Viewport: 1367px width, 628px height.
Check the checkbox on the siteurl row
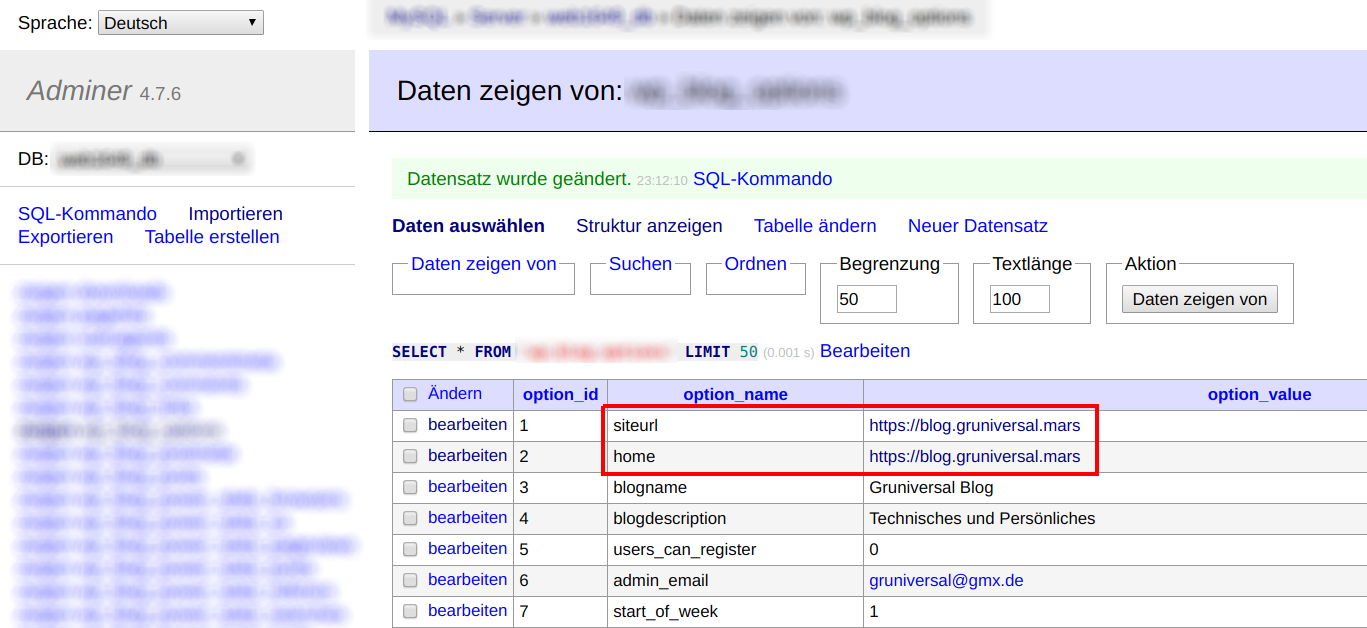coord(410,425)
